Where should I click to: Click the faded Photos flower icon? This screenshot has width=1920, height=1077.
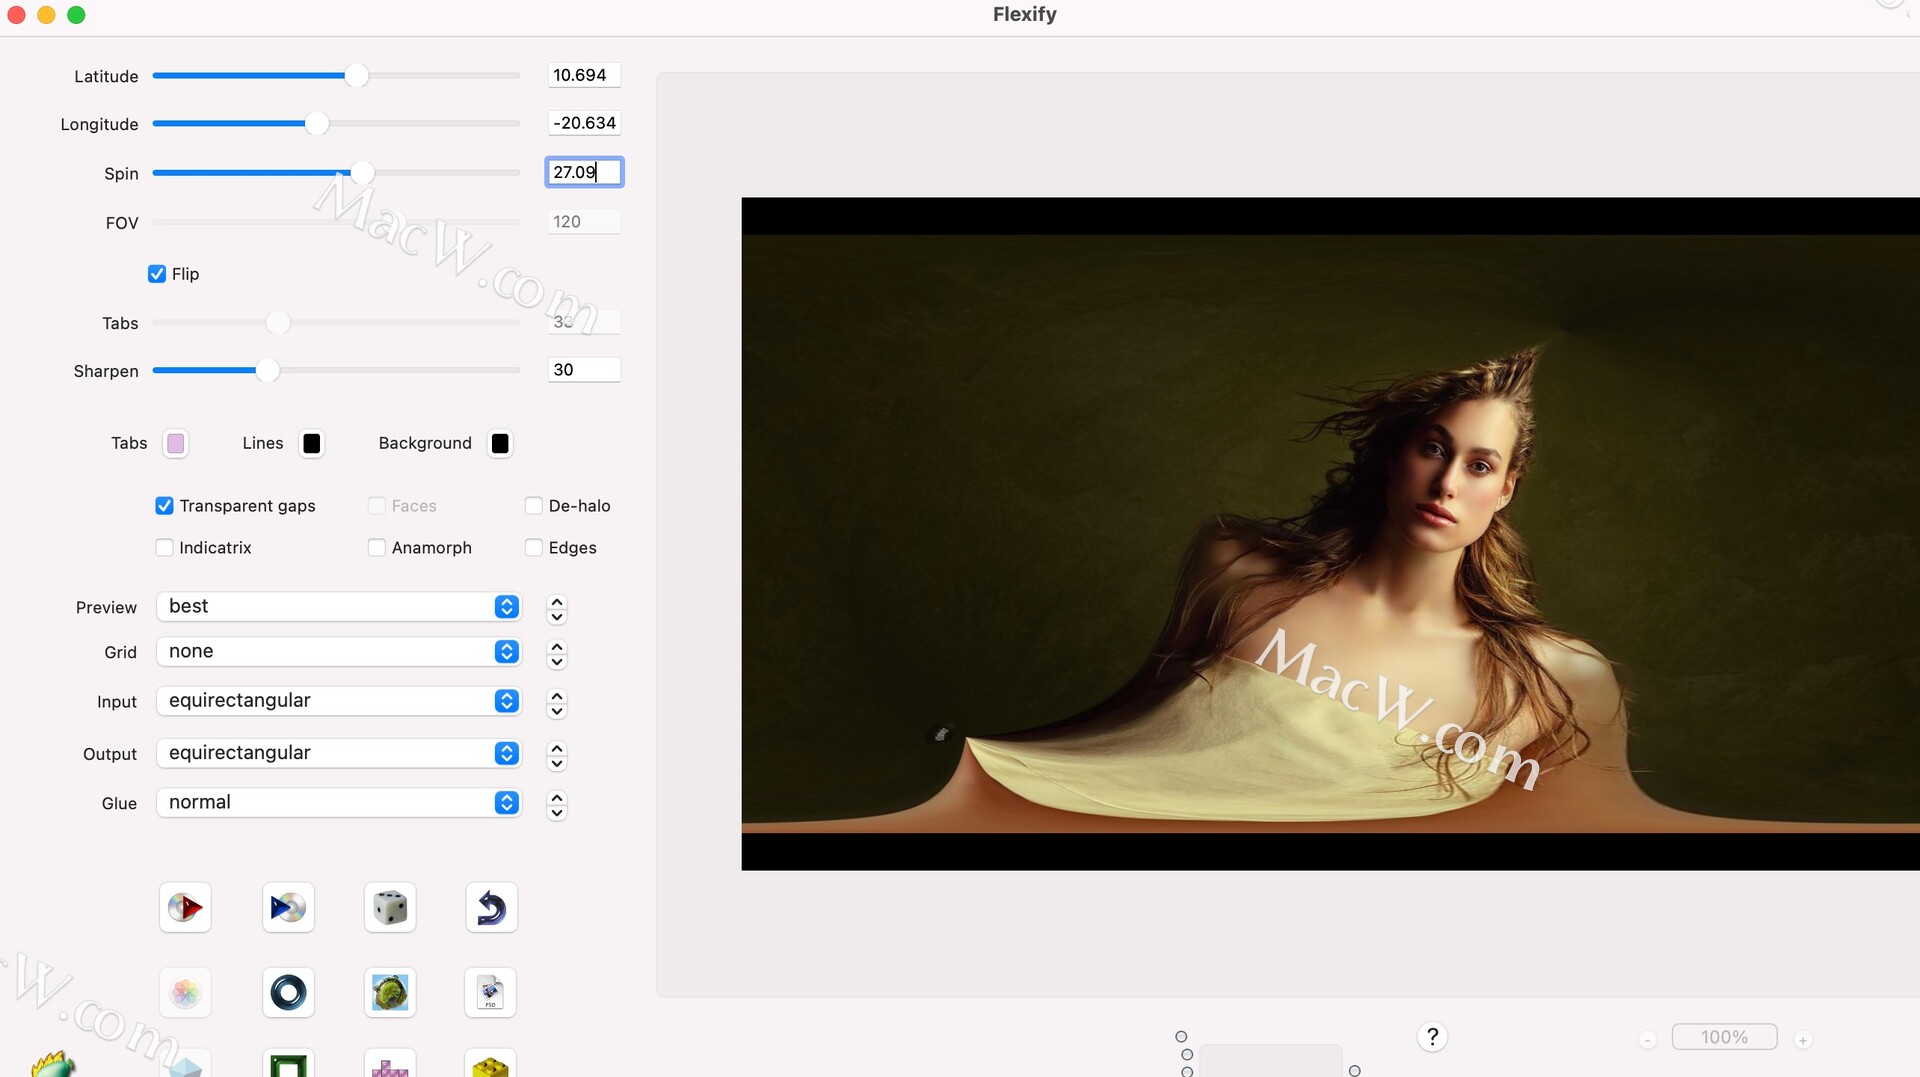[x=185, y=992]
